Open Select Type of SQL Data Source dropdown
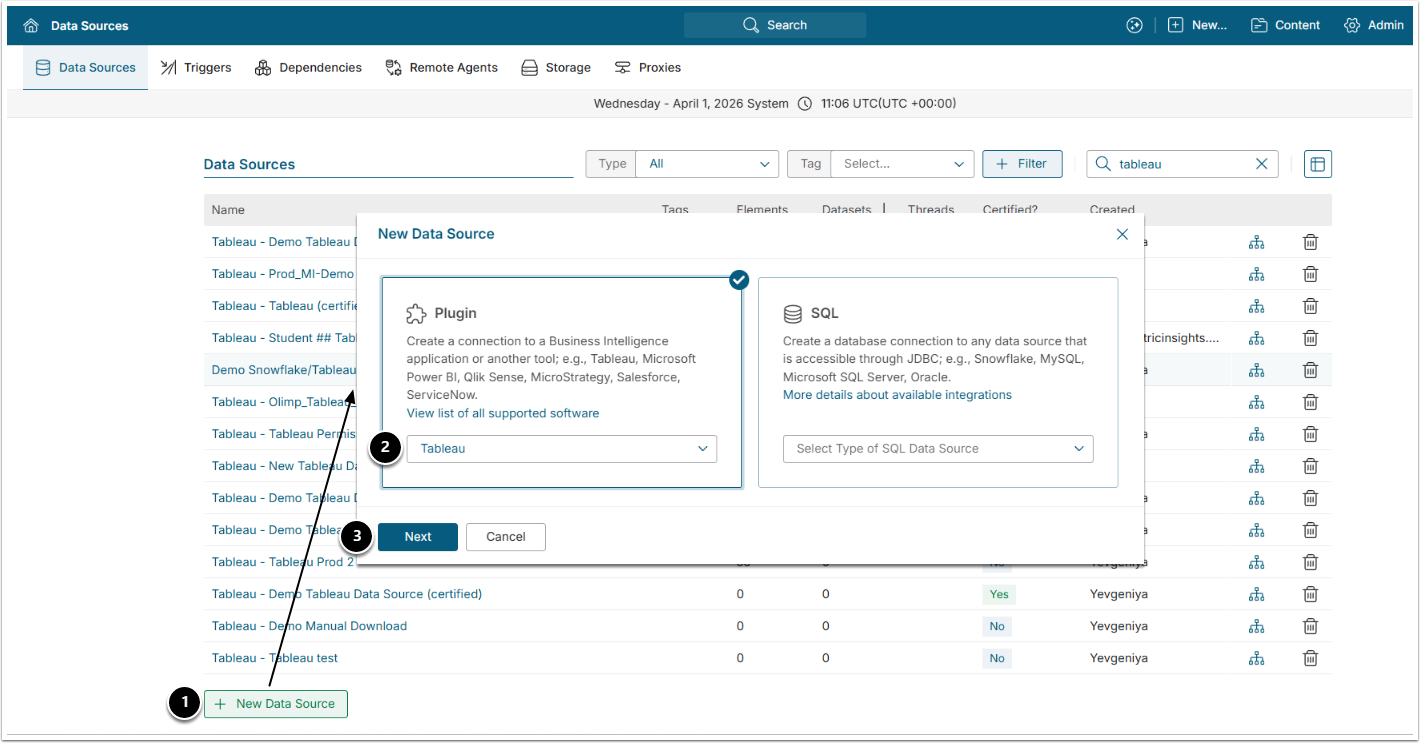 tap(937, 449)
